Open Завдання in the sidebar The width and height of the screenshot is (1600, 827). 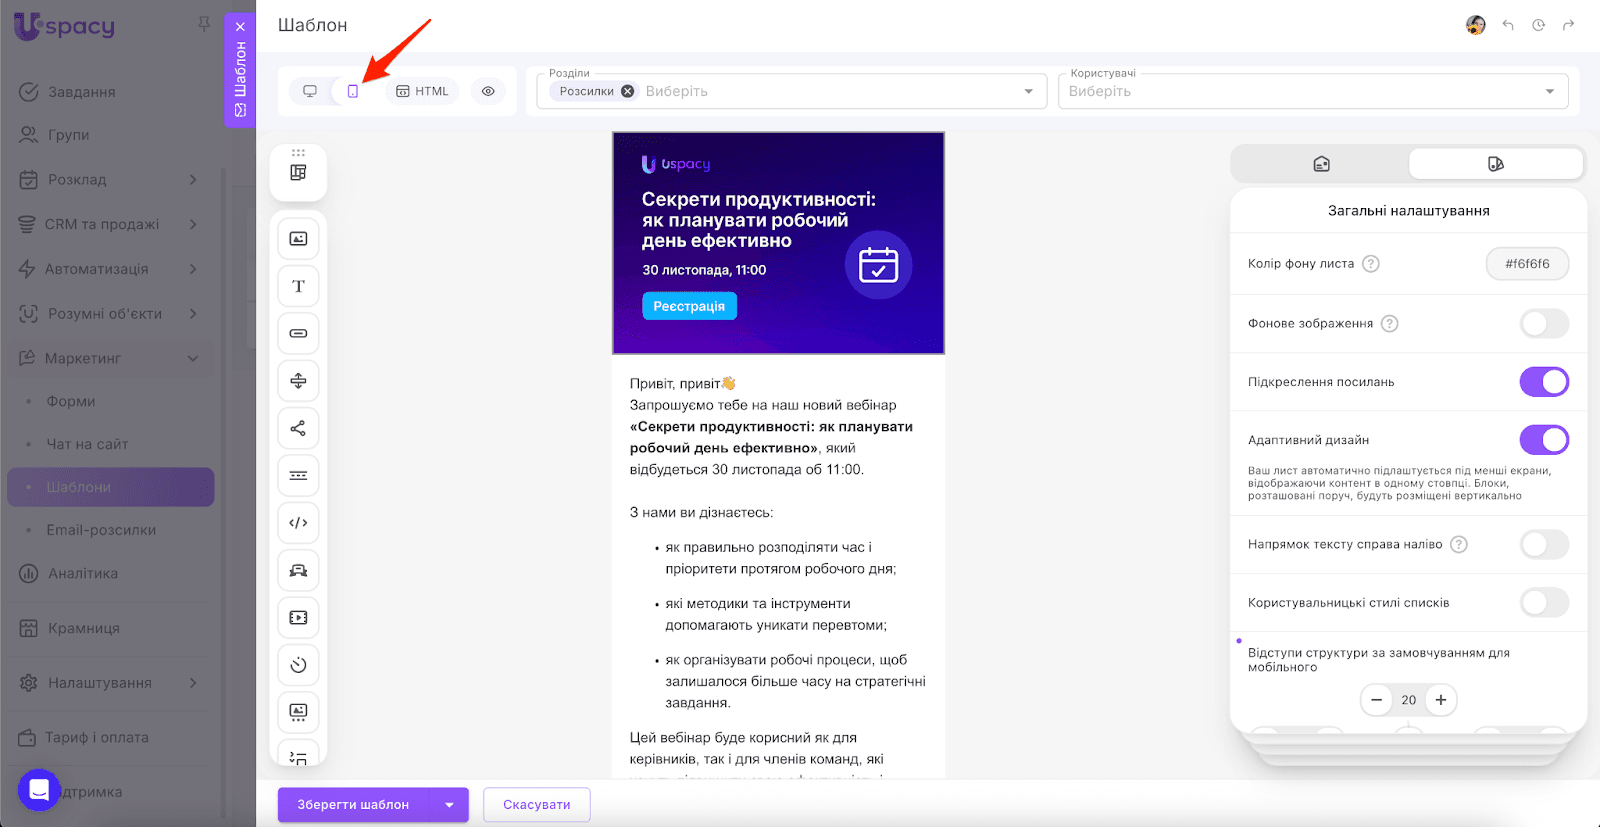click(110, 92)
